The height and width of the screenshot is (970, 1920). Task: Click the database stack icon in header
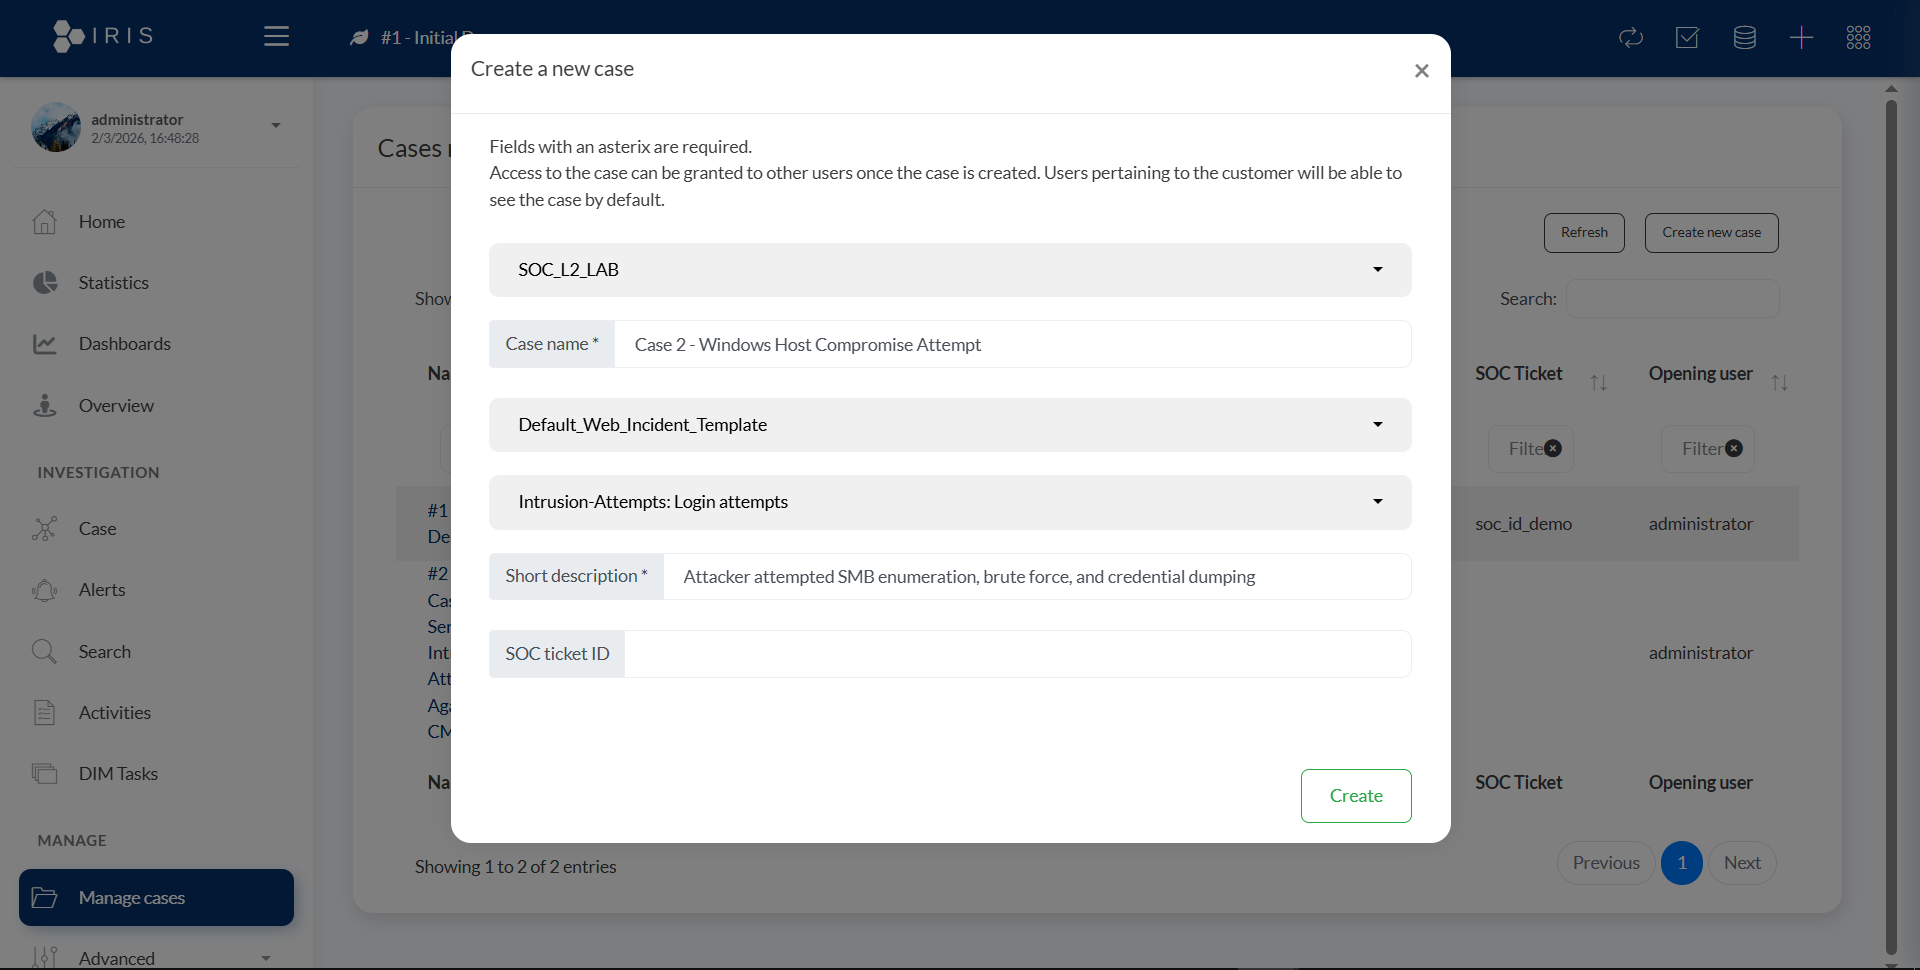click(1744, 38)
